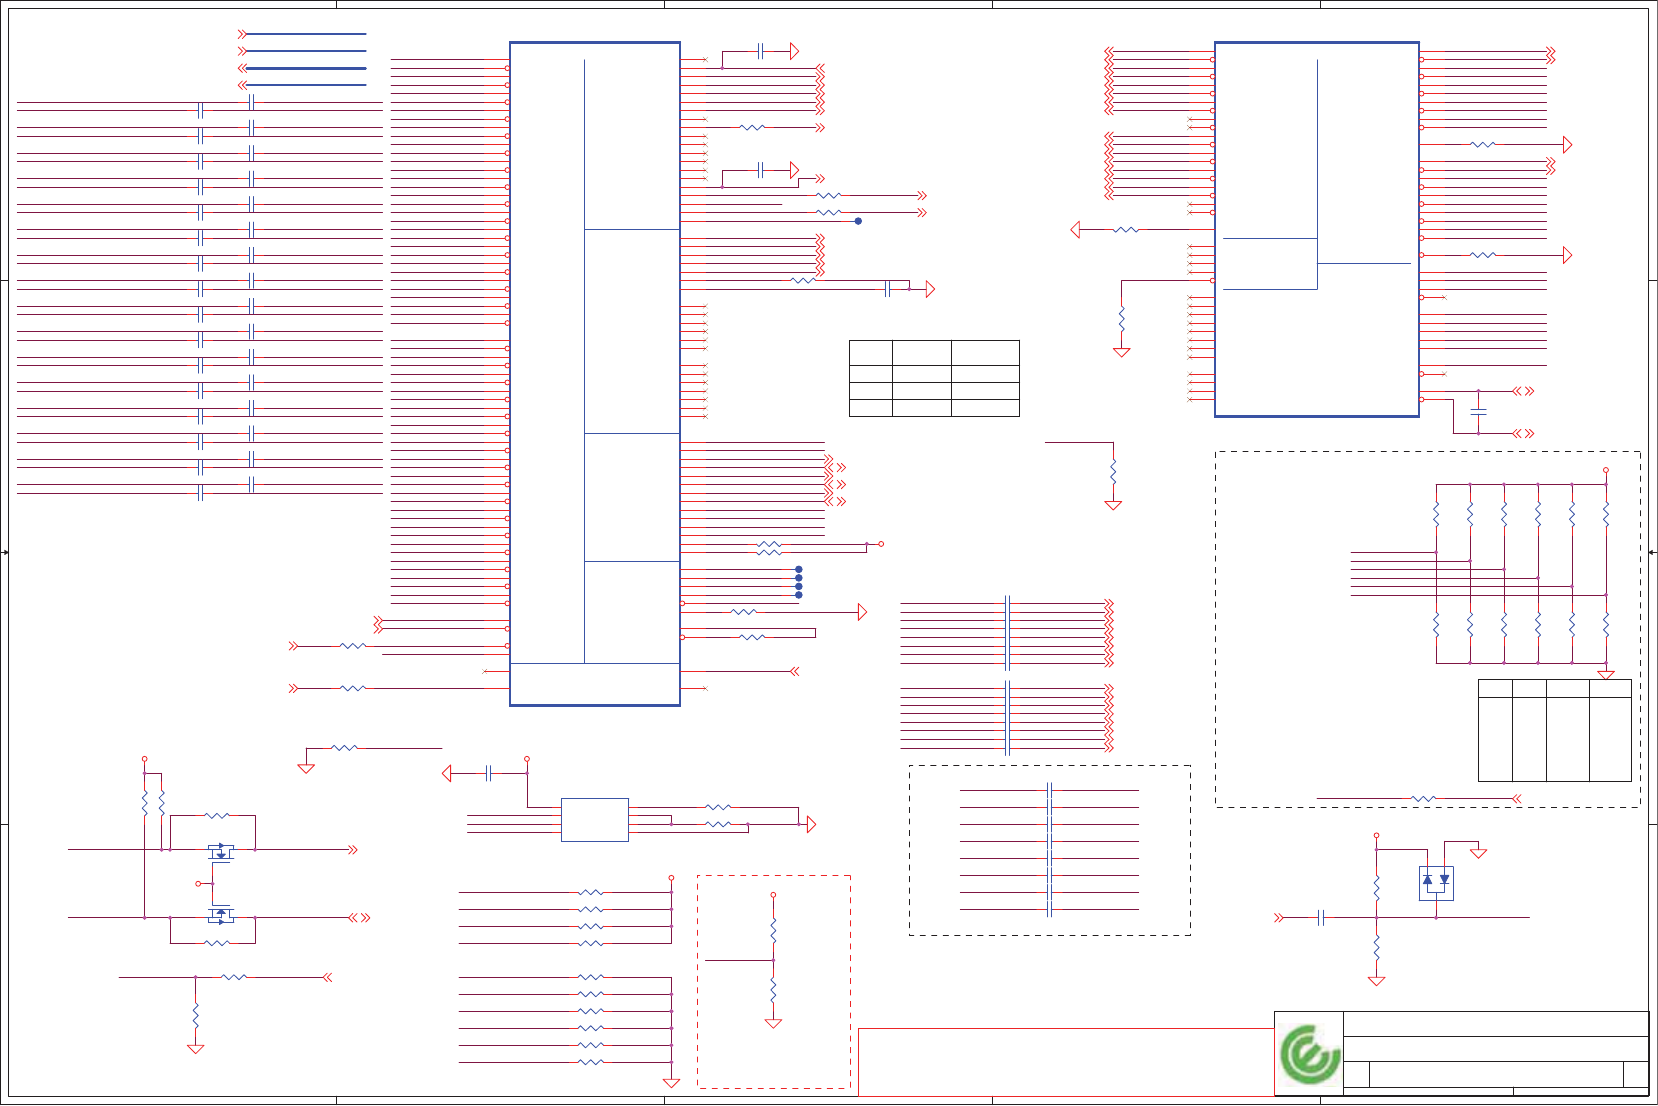Viewport: 1658px width, 1106px height.
Task: Click the power node between the two MOSFETs
Action: pyautogui.click(x=198, y=884)
